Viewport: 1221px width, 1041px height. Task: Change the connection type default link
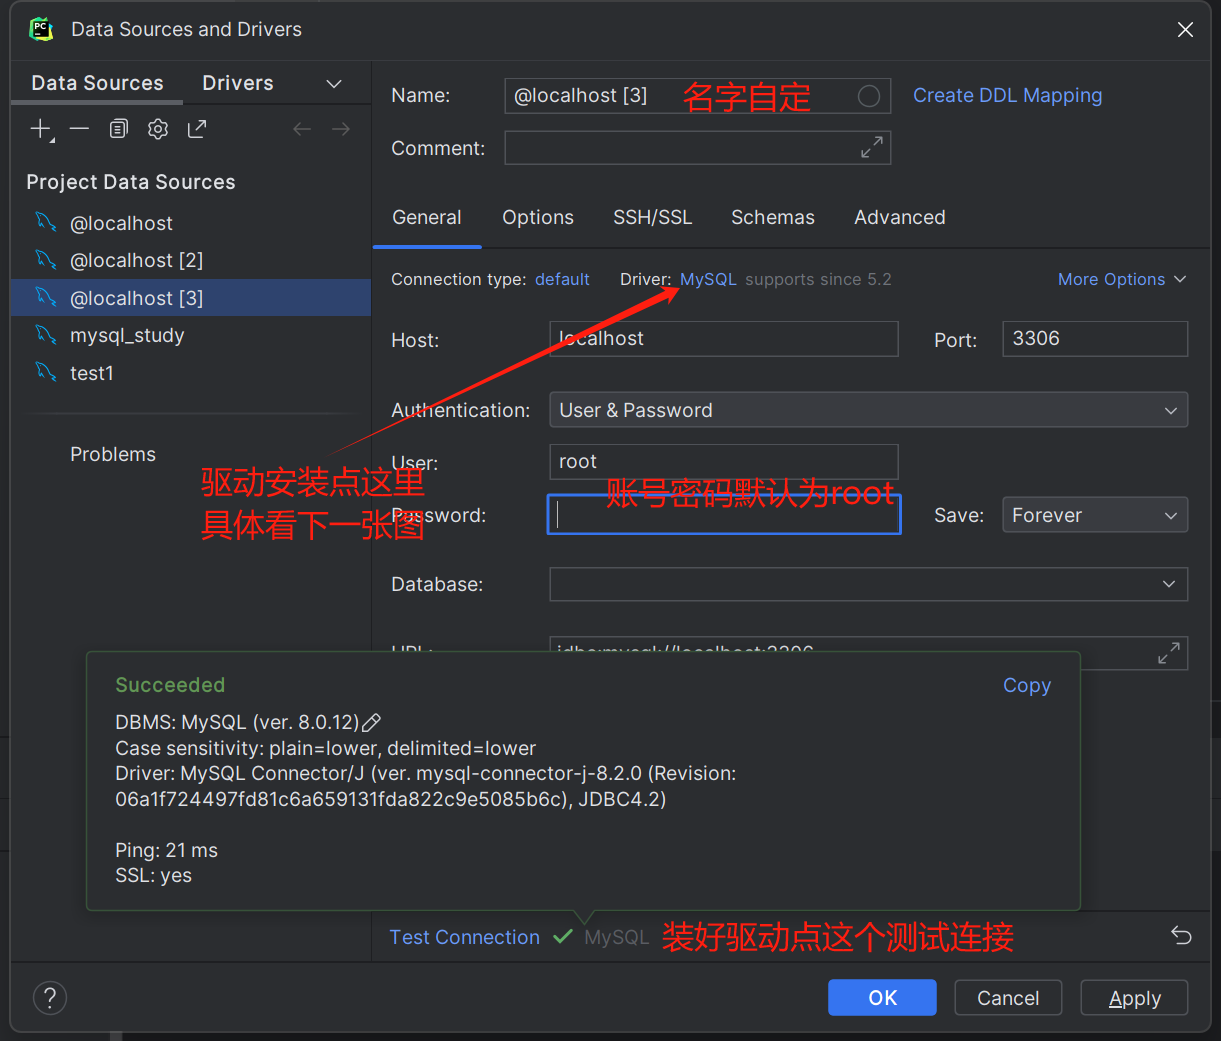(x=562, y=280)
